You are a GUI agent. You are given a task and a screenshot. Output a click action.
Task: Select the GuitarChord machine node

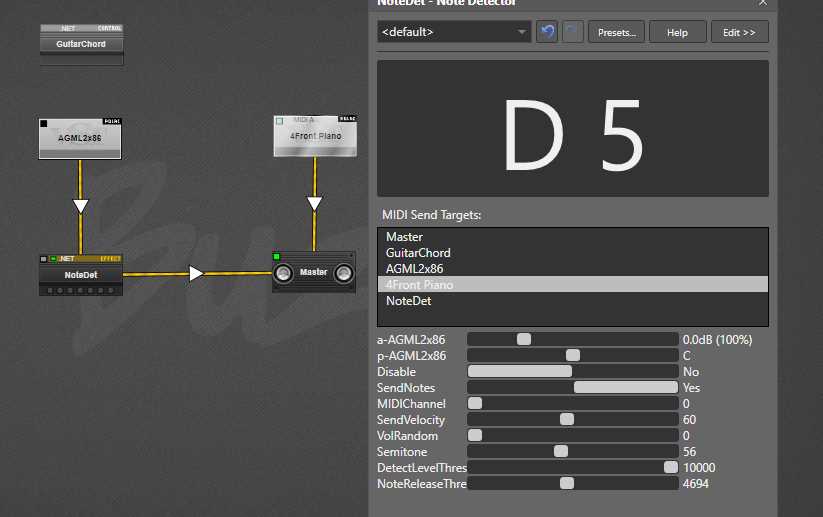[81, 44]
